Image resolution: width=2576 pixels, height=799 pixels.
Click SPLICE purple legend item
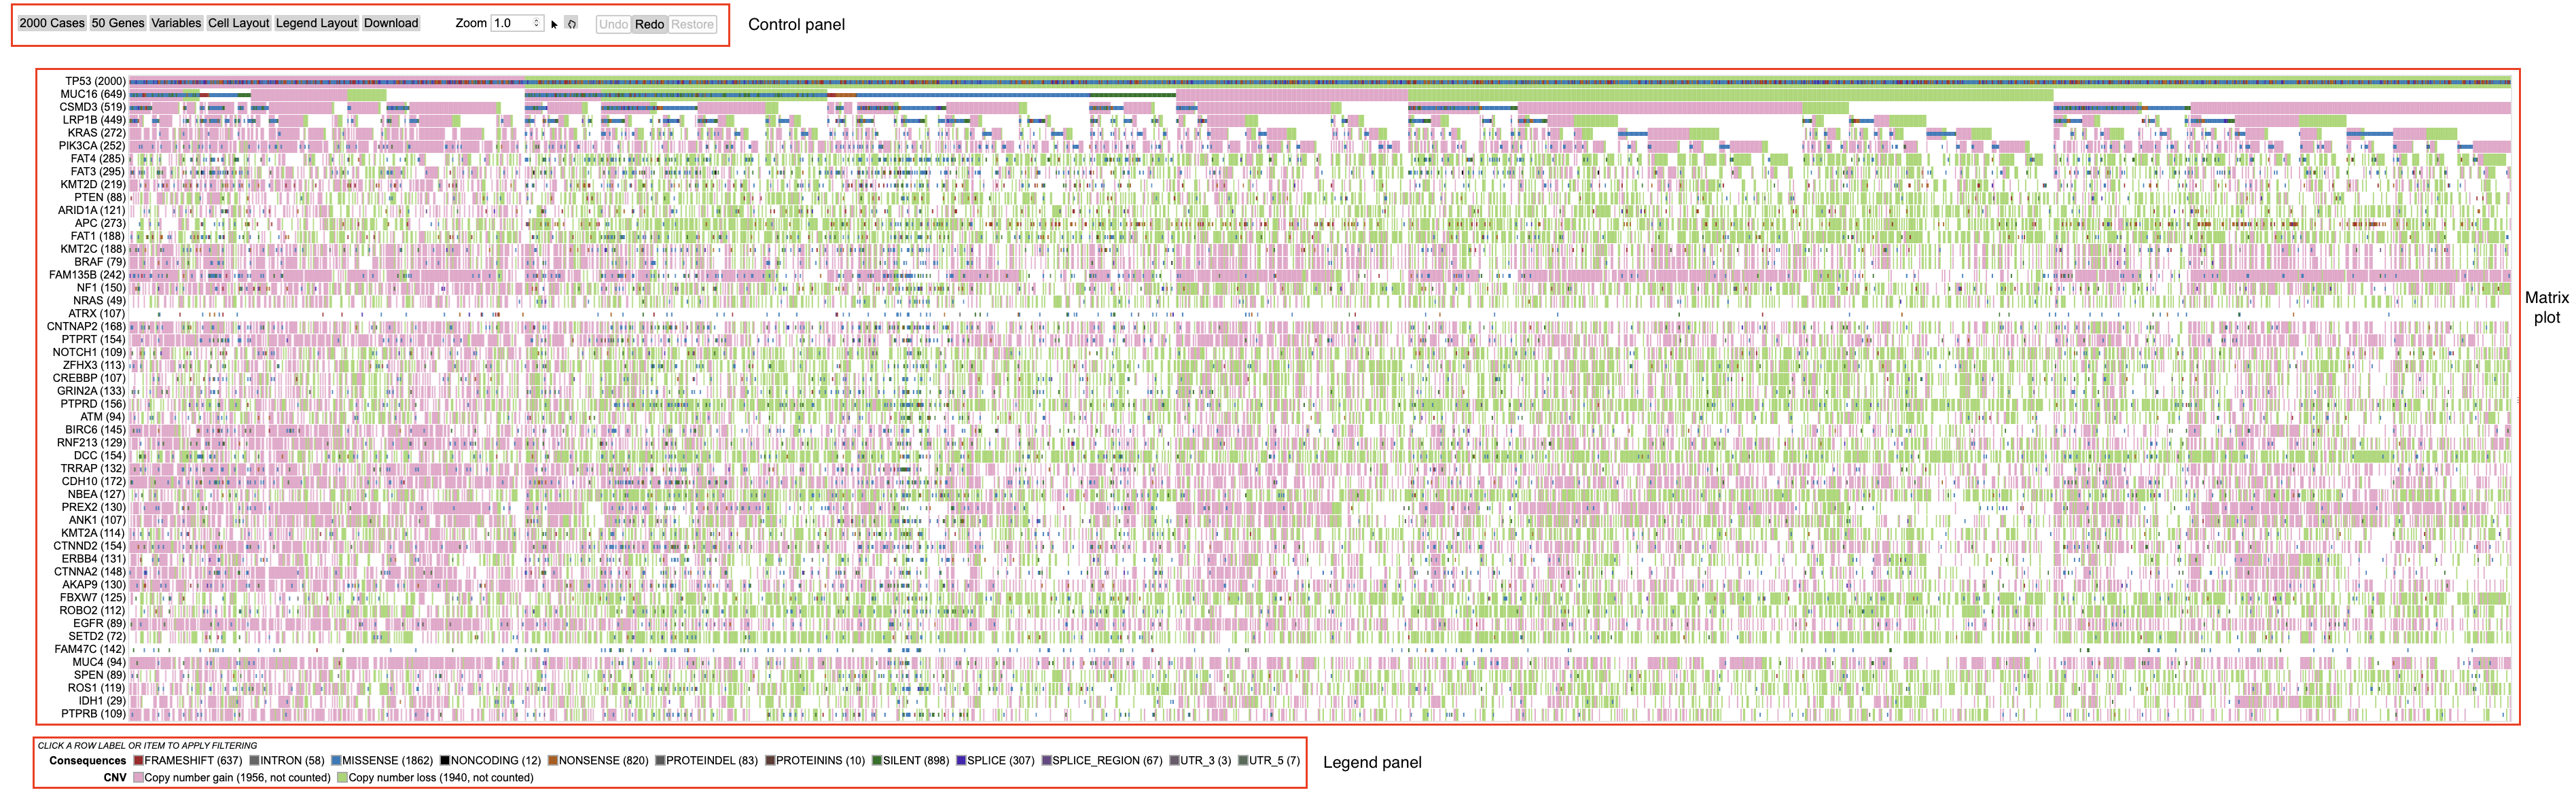999,761
